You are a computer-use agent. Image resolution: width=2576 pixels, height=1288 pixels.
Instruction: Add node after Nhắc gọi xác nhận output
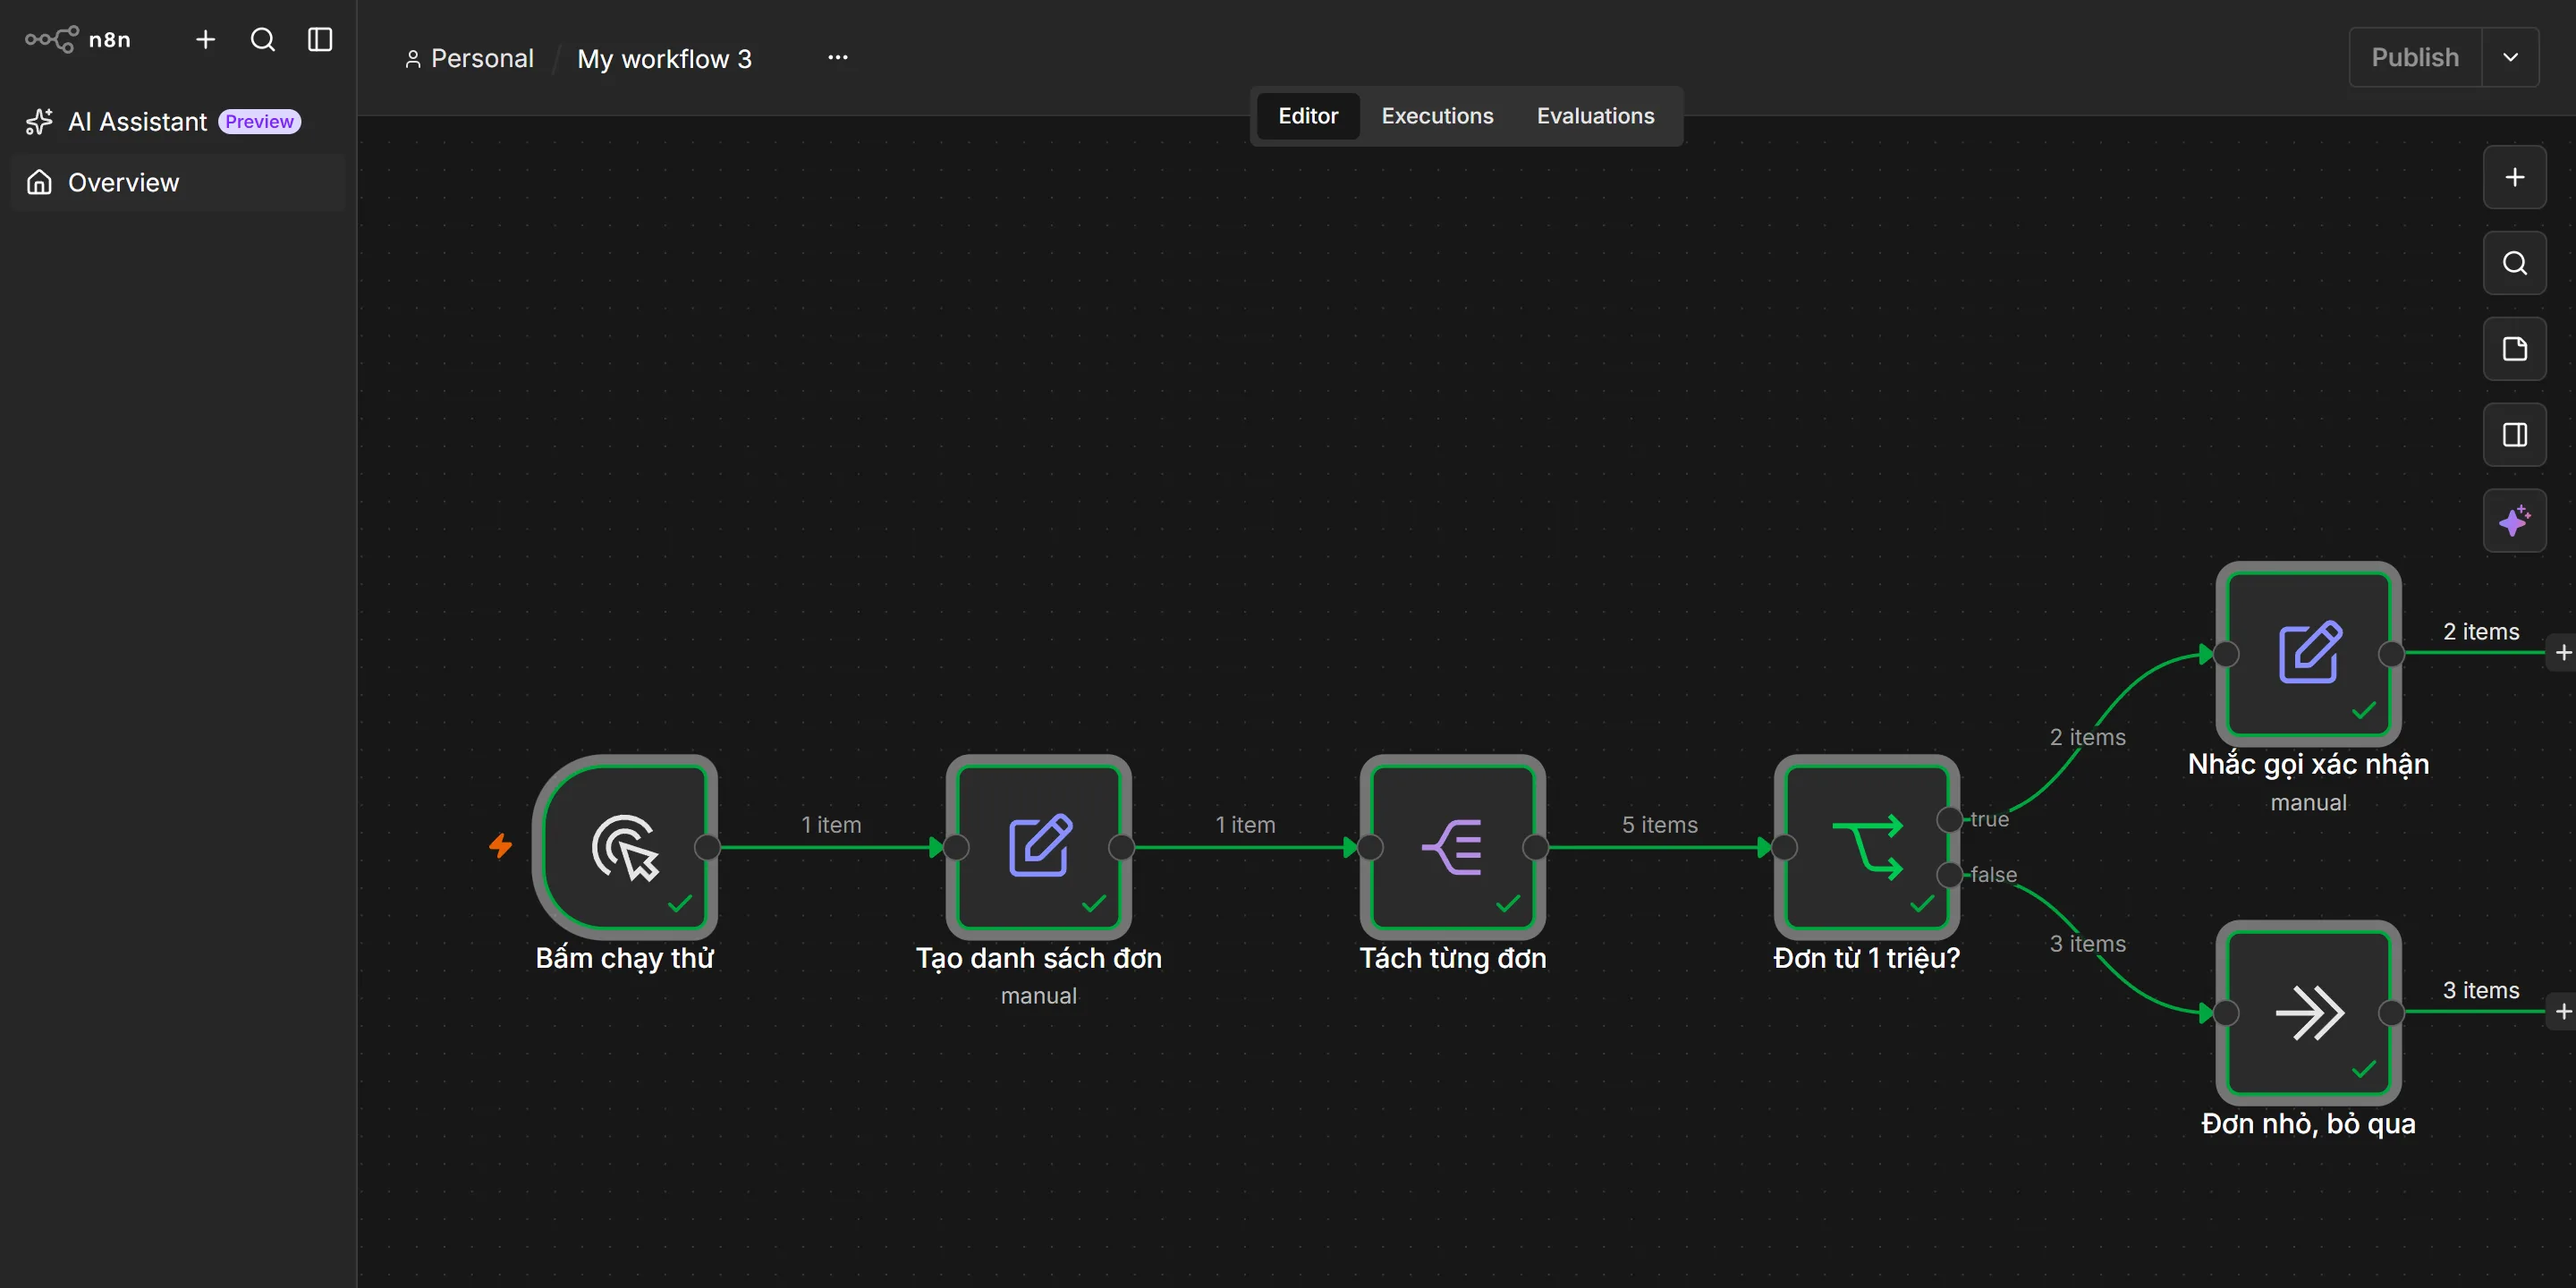tap(2563, 653)
